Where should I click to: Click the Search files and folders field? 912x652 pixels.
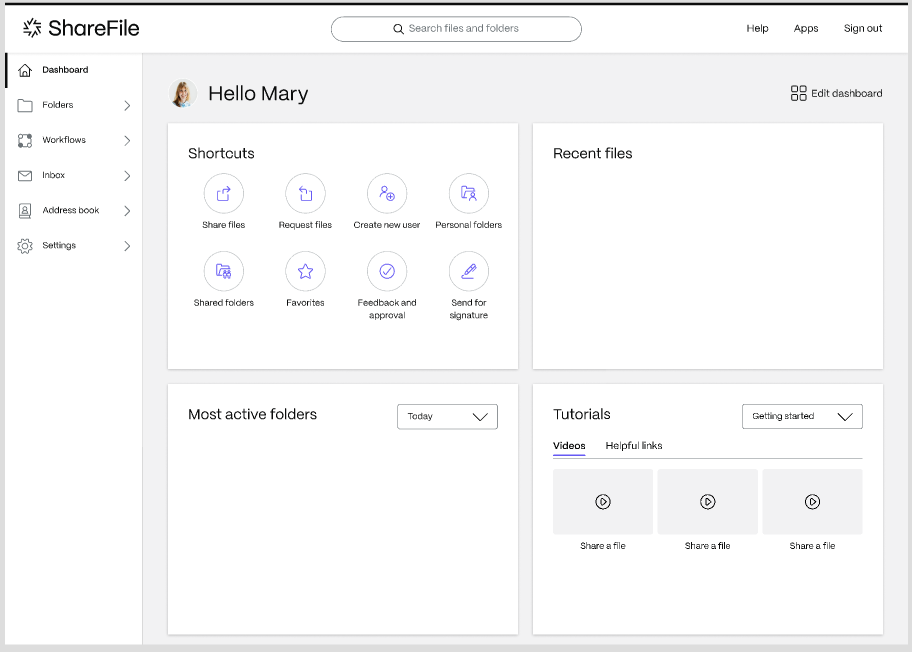(x=456, y=29)
